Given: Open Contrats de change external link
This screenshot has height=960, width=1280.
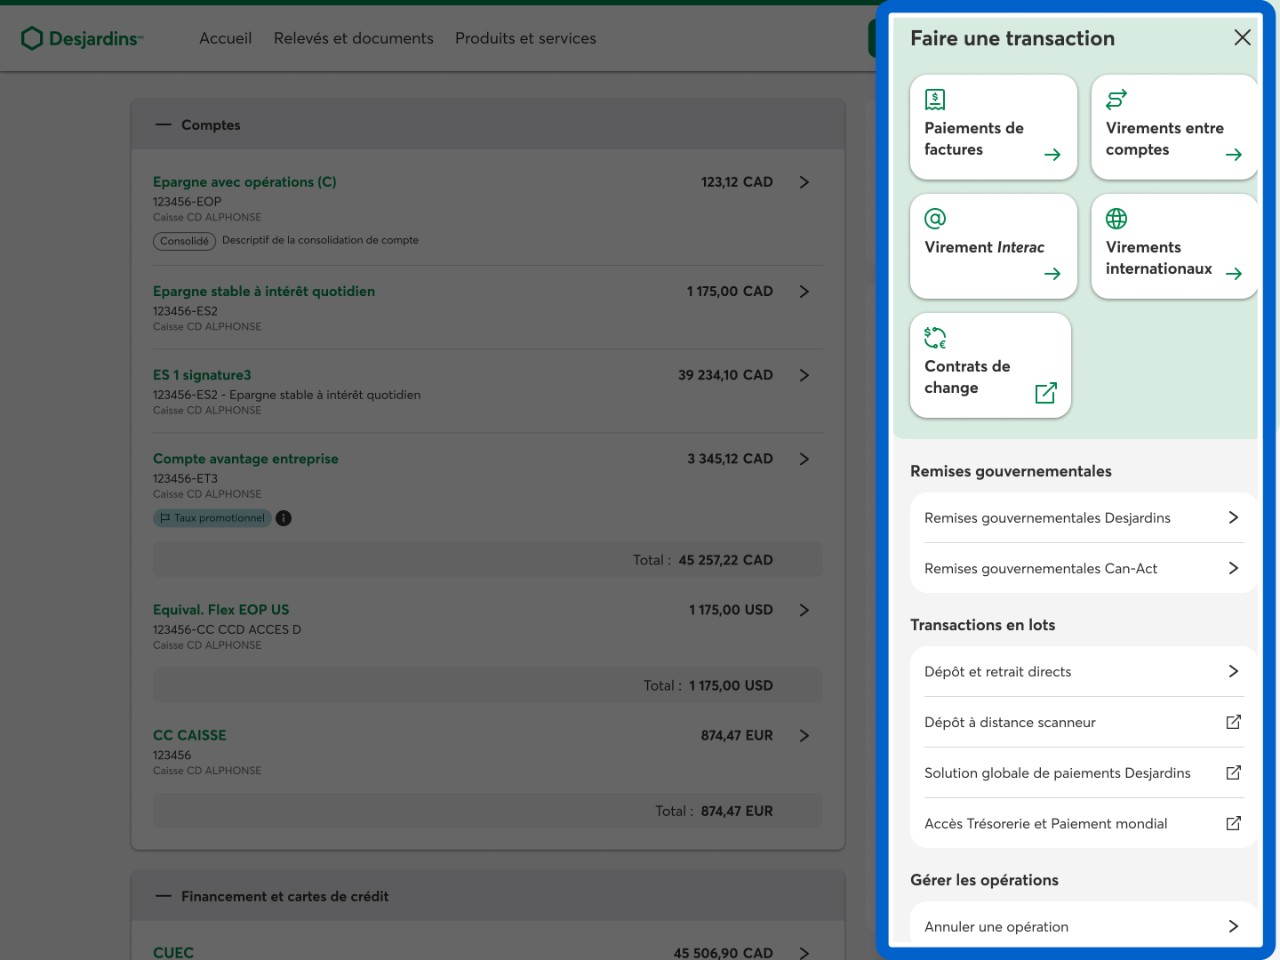Looking at the screenshot, I should [x=990, y=366].
